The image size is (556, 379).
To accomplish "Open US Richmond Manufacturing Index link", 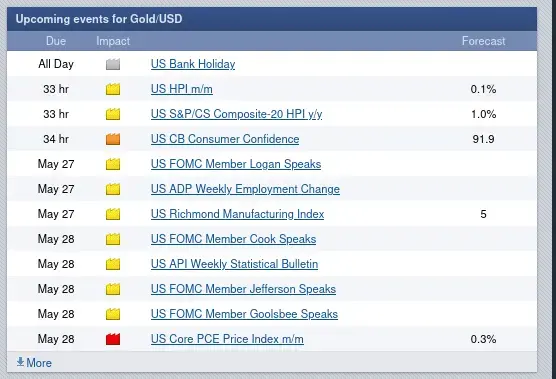I will 237,214.
